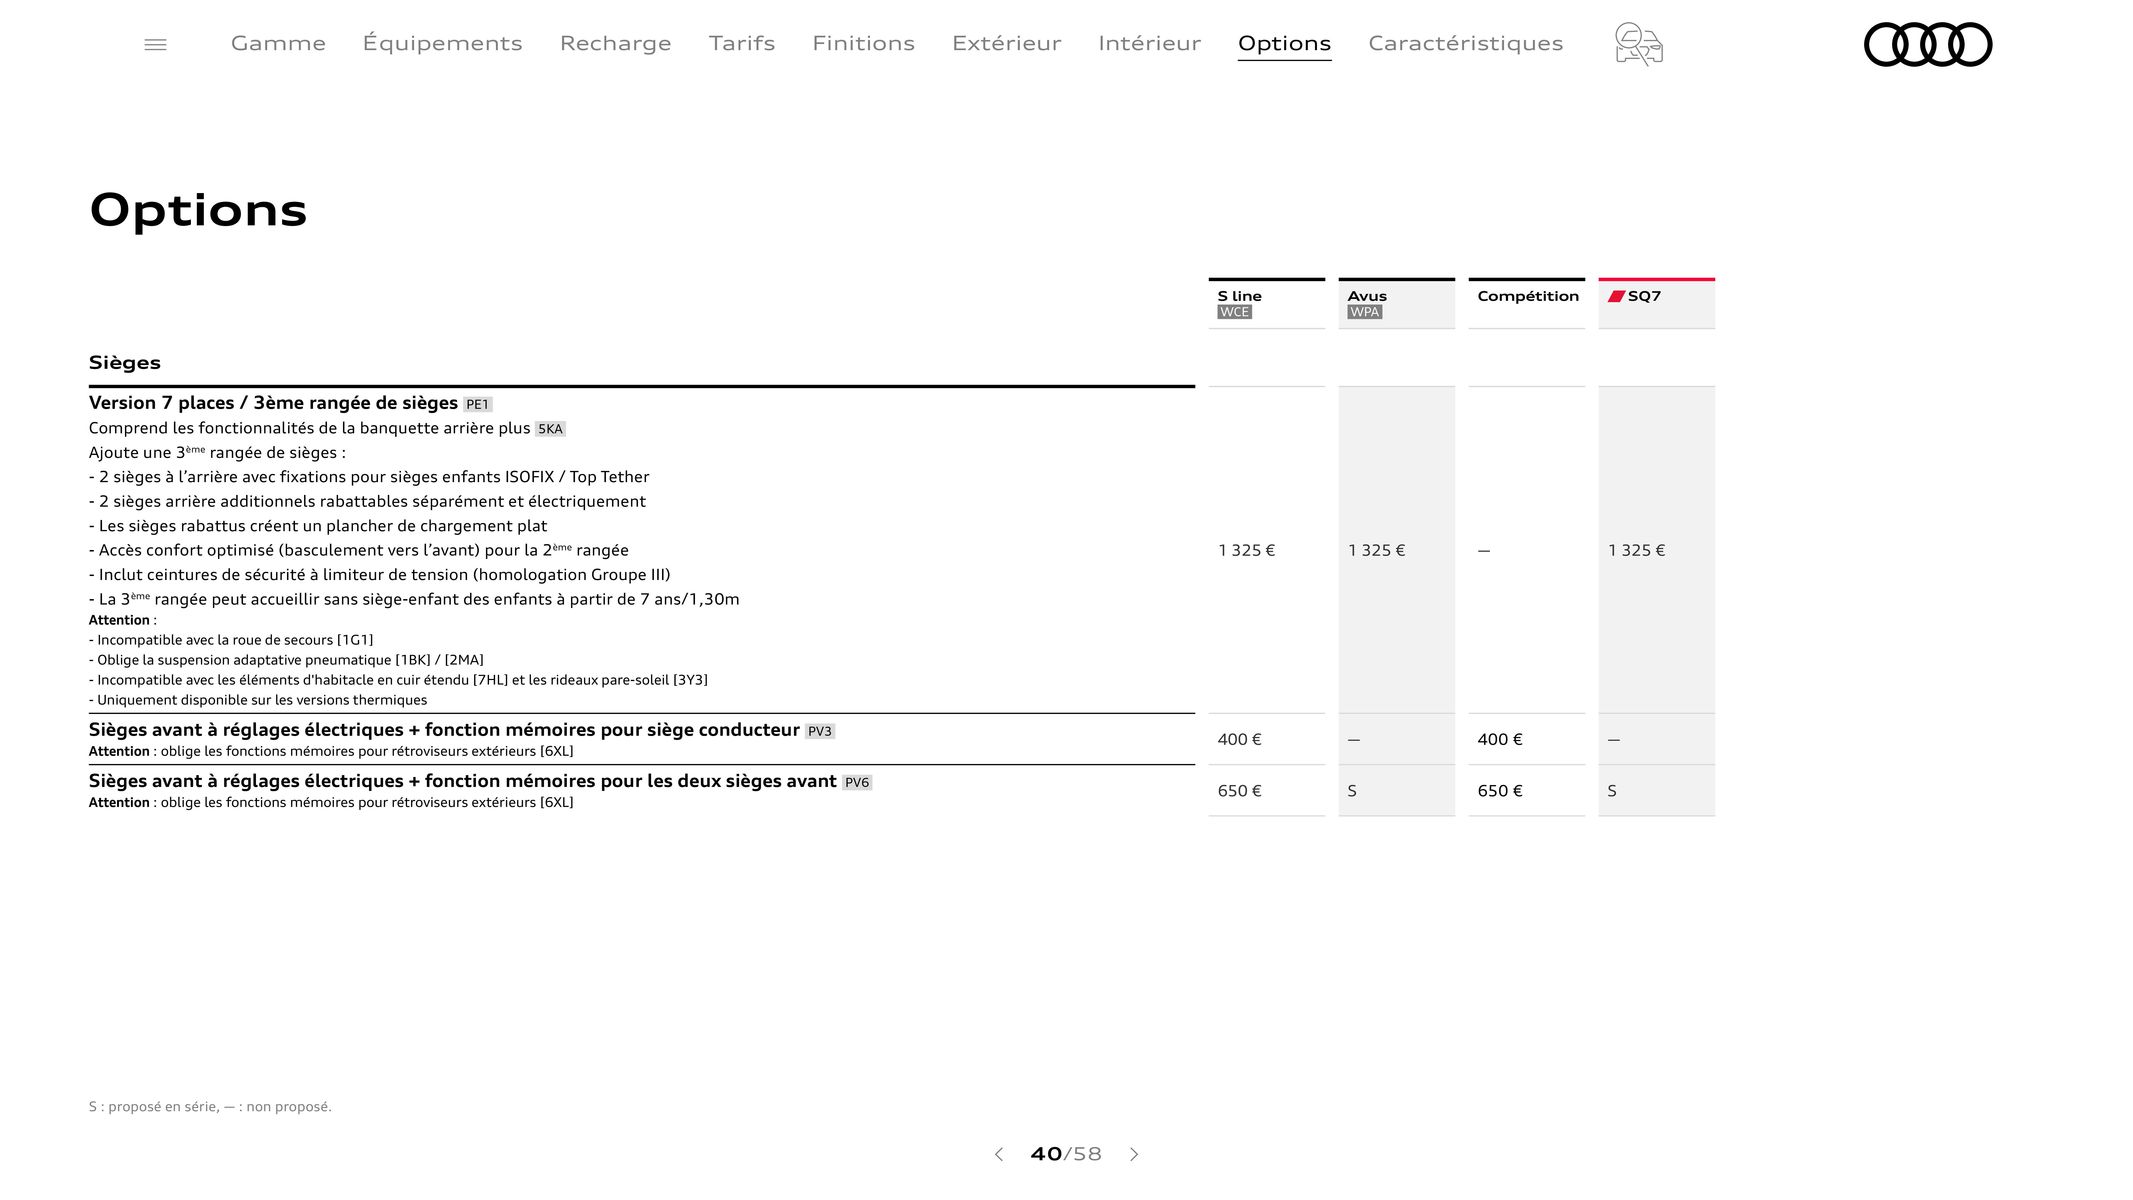Click the Options page title
2133x1200 pixels.
point(198,210)
